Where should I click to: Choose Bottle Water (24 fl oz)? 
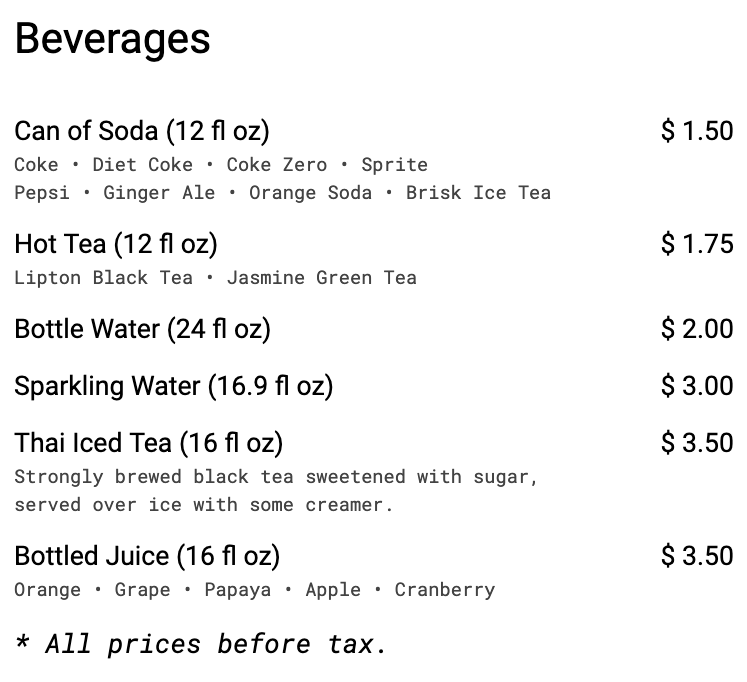pyautogui.click(x=142, y=329)
